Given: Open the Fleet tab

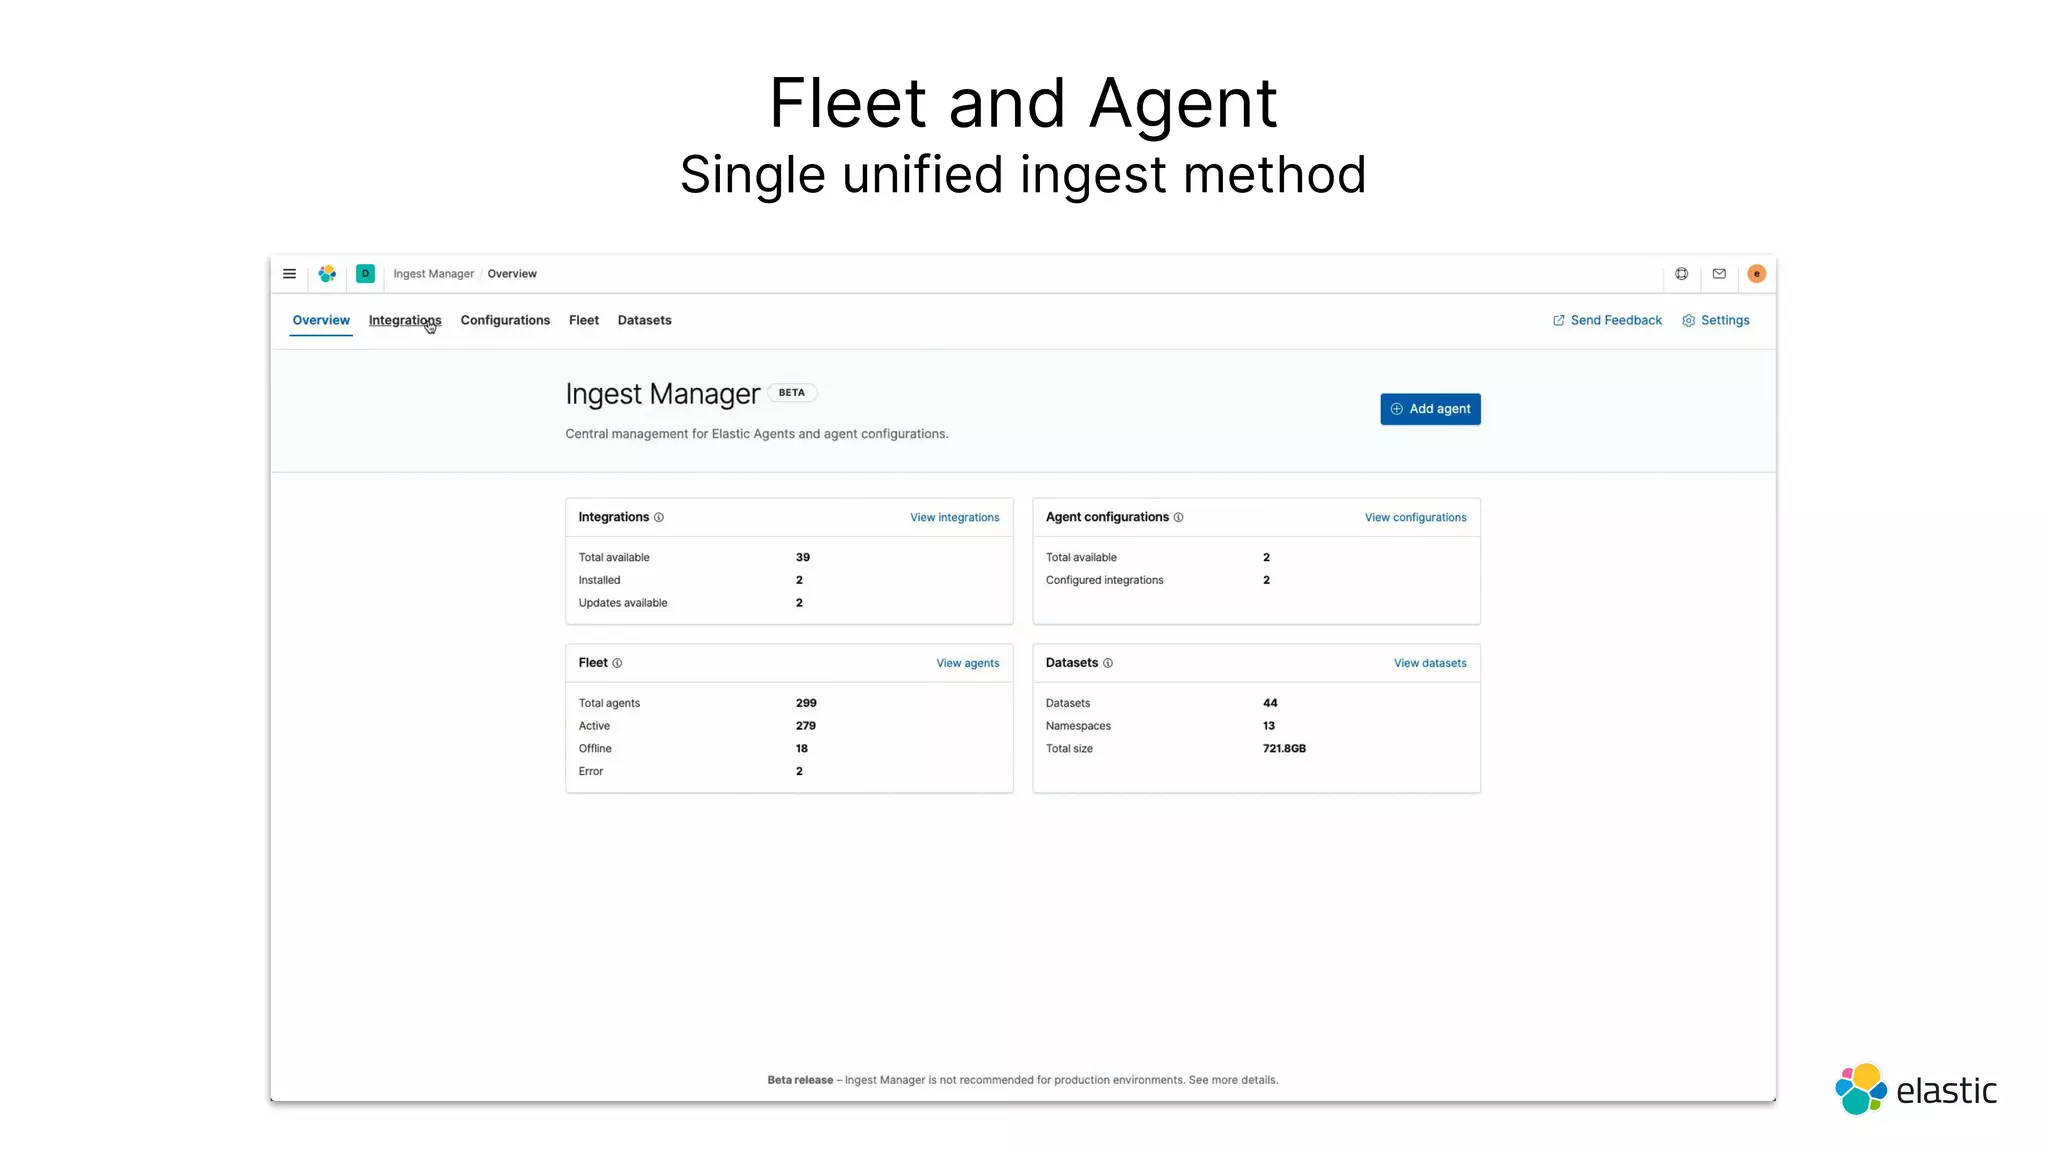Looking at the screenshot, I should 584,320.
